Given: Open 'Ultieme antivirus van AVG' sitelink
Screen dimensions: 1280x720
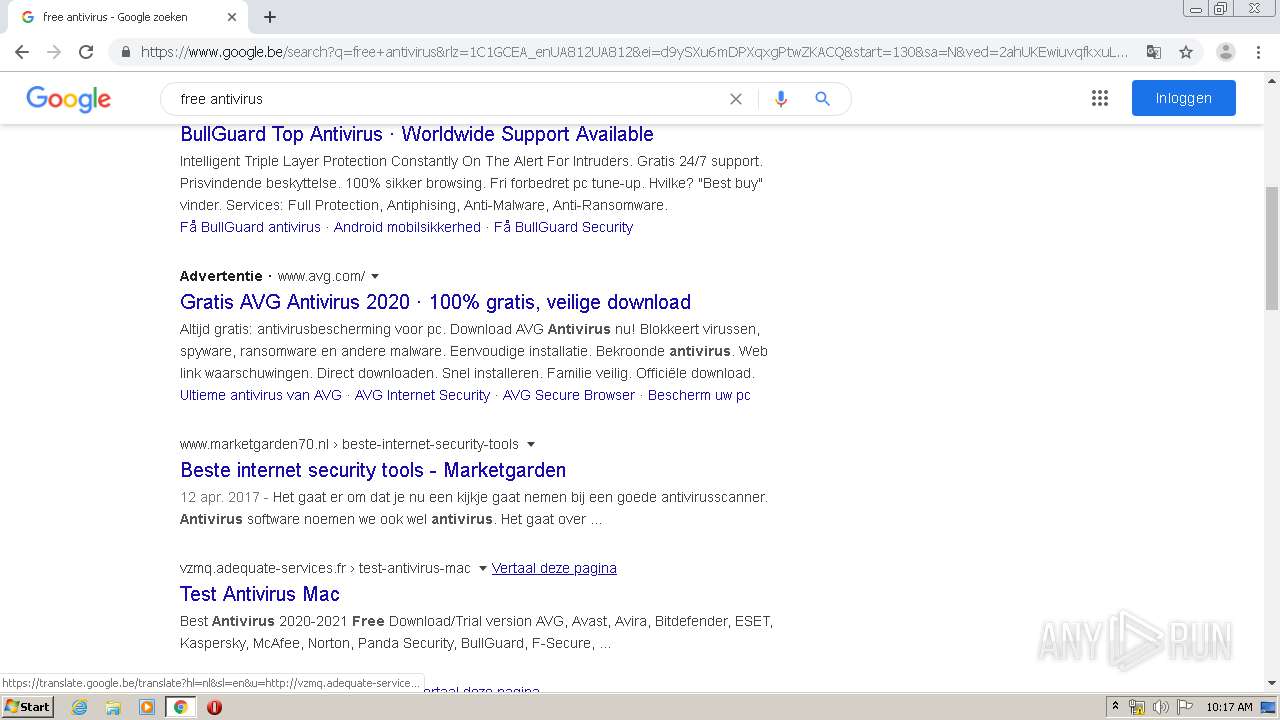Looking at the screenshot, I should click(x=261, y=395).
